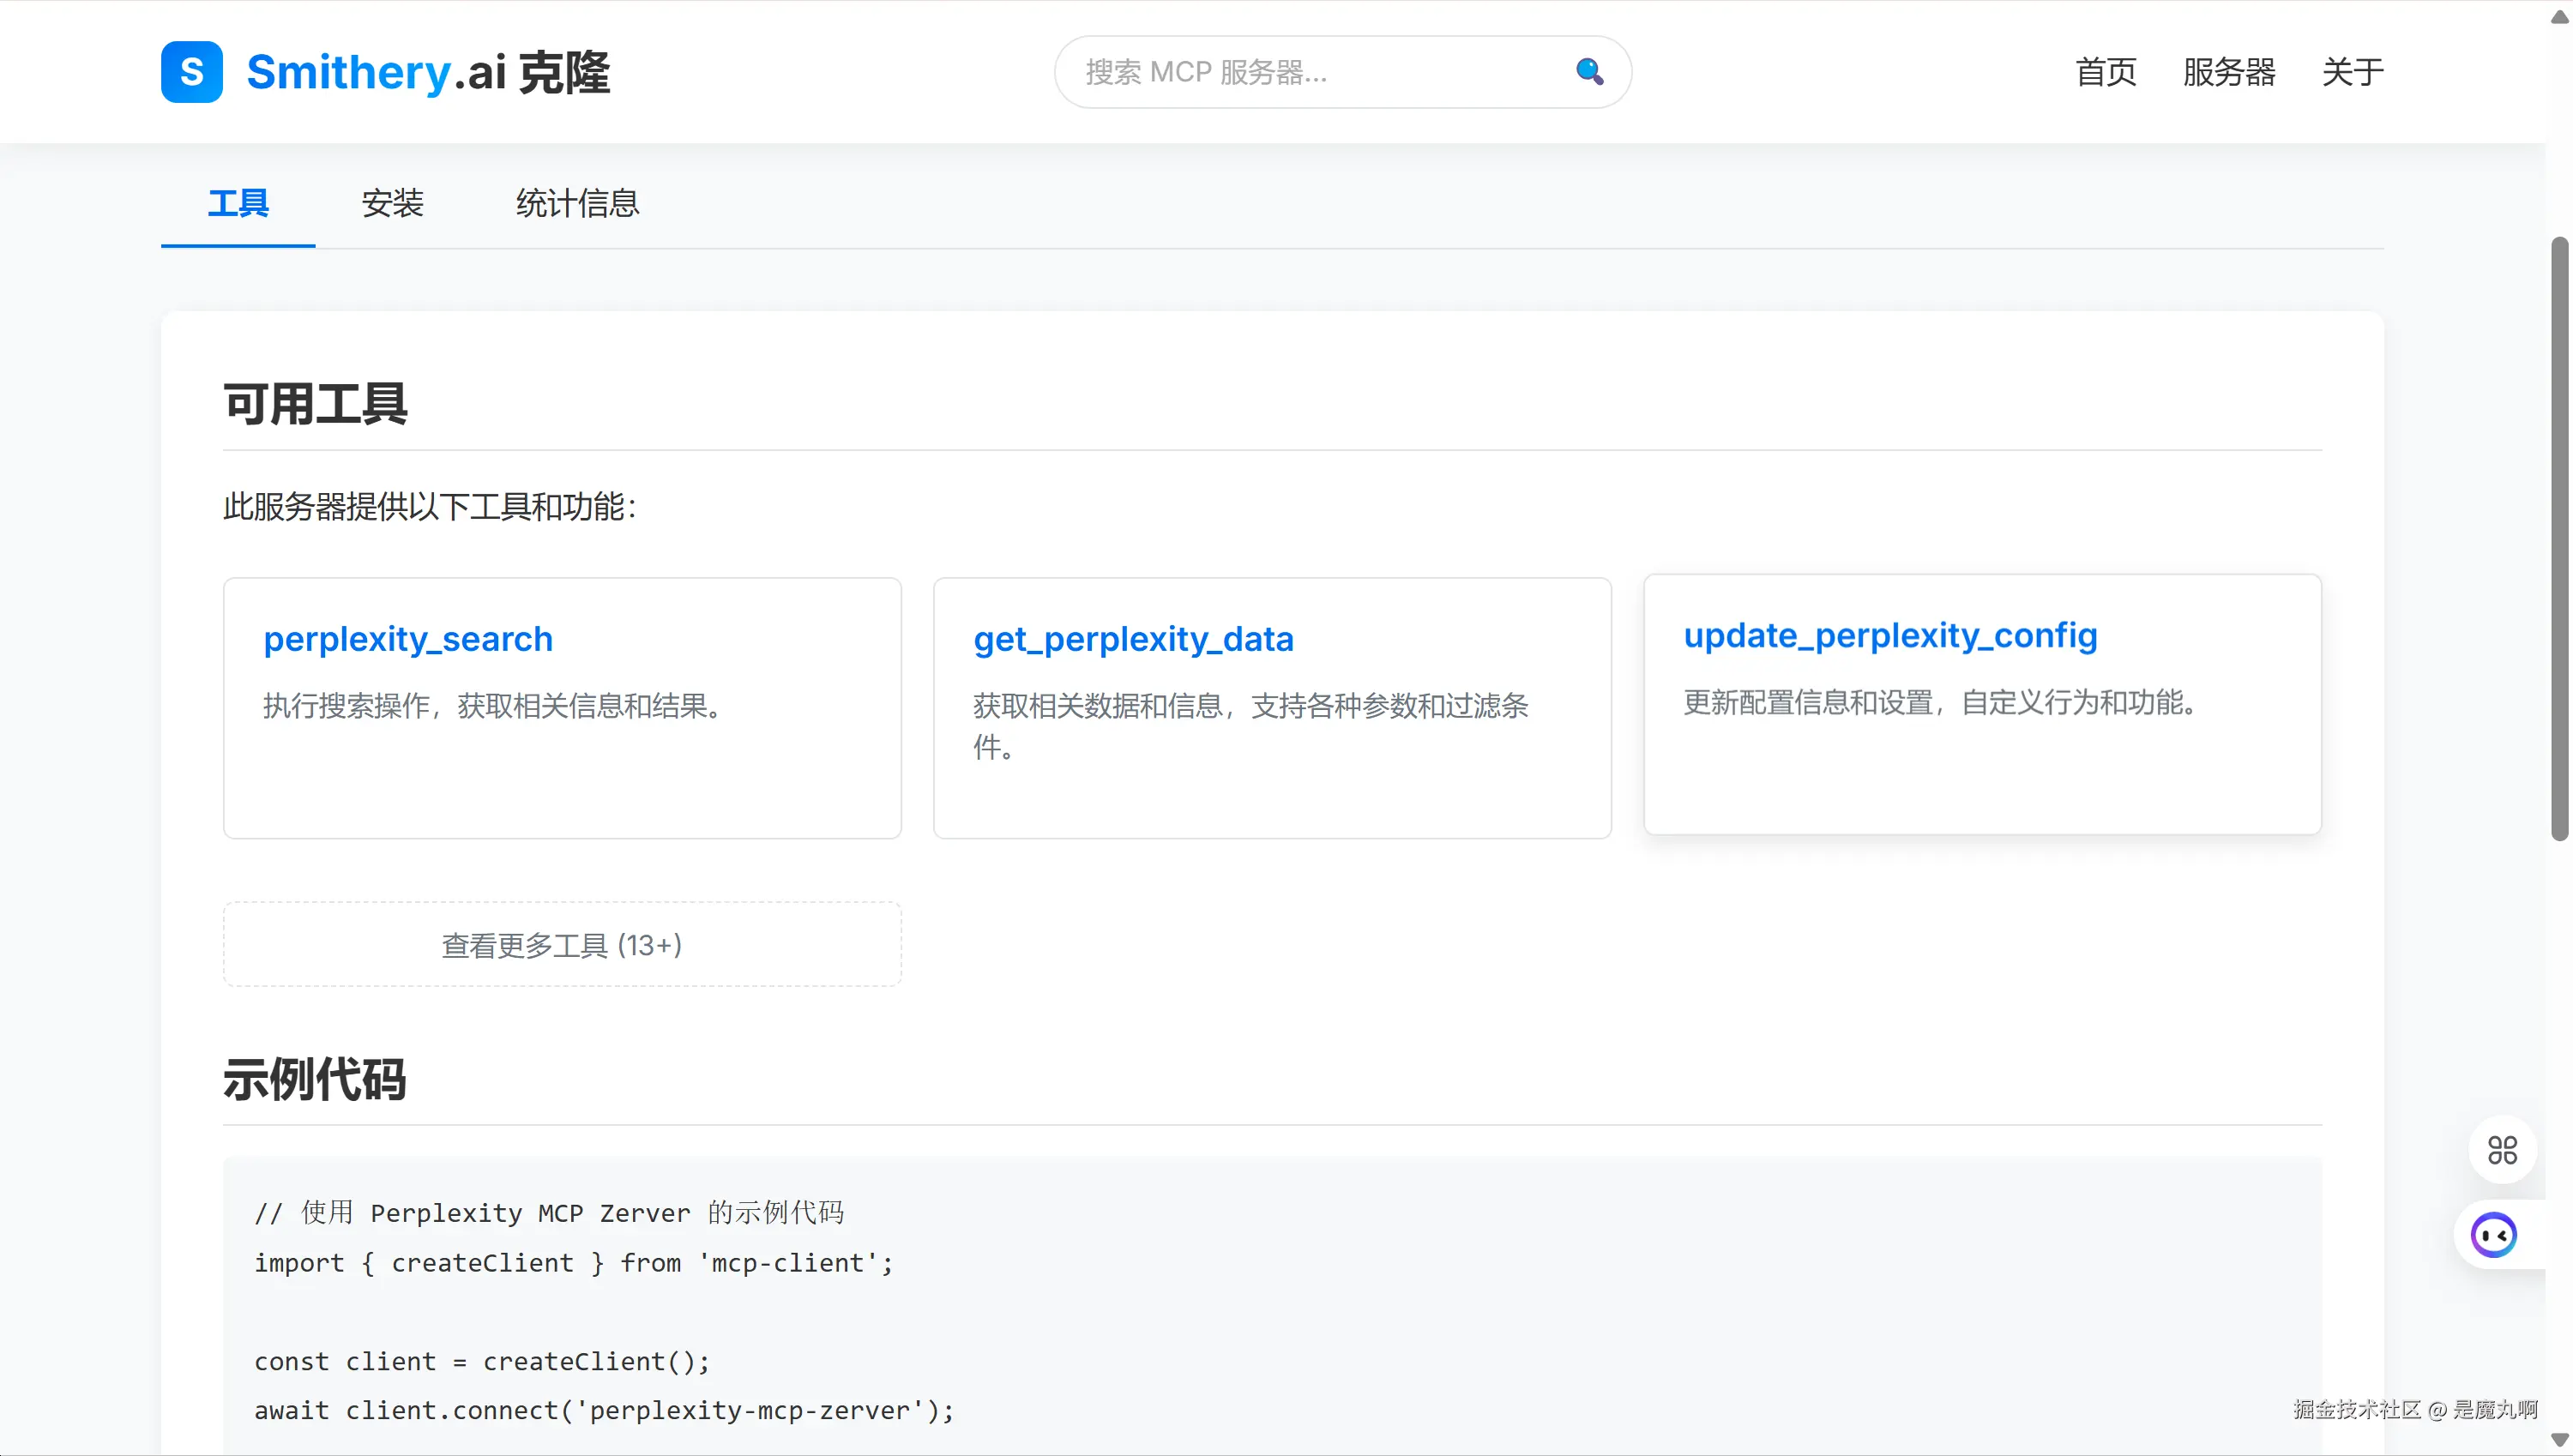The width and height of the screenshot is (2573, 1456).
Task: Open the get_perplexity_data tool card
Action: tap(1272, 708)
